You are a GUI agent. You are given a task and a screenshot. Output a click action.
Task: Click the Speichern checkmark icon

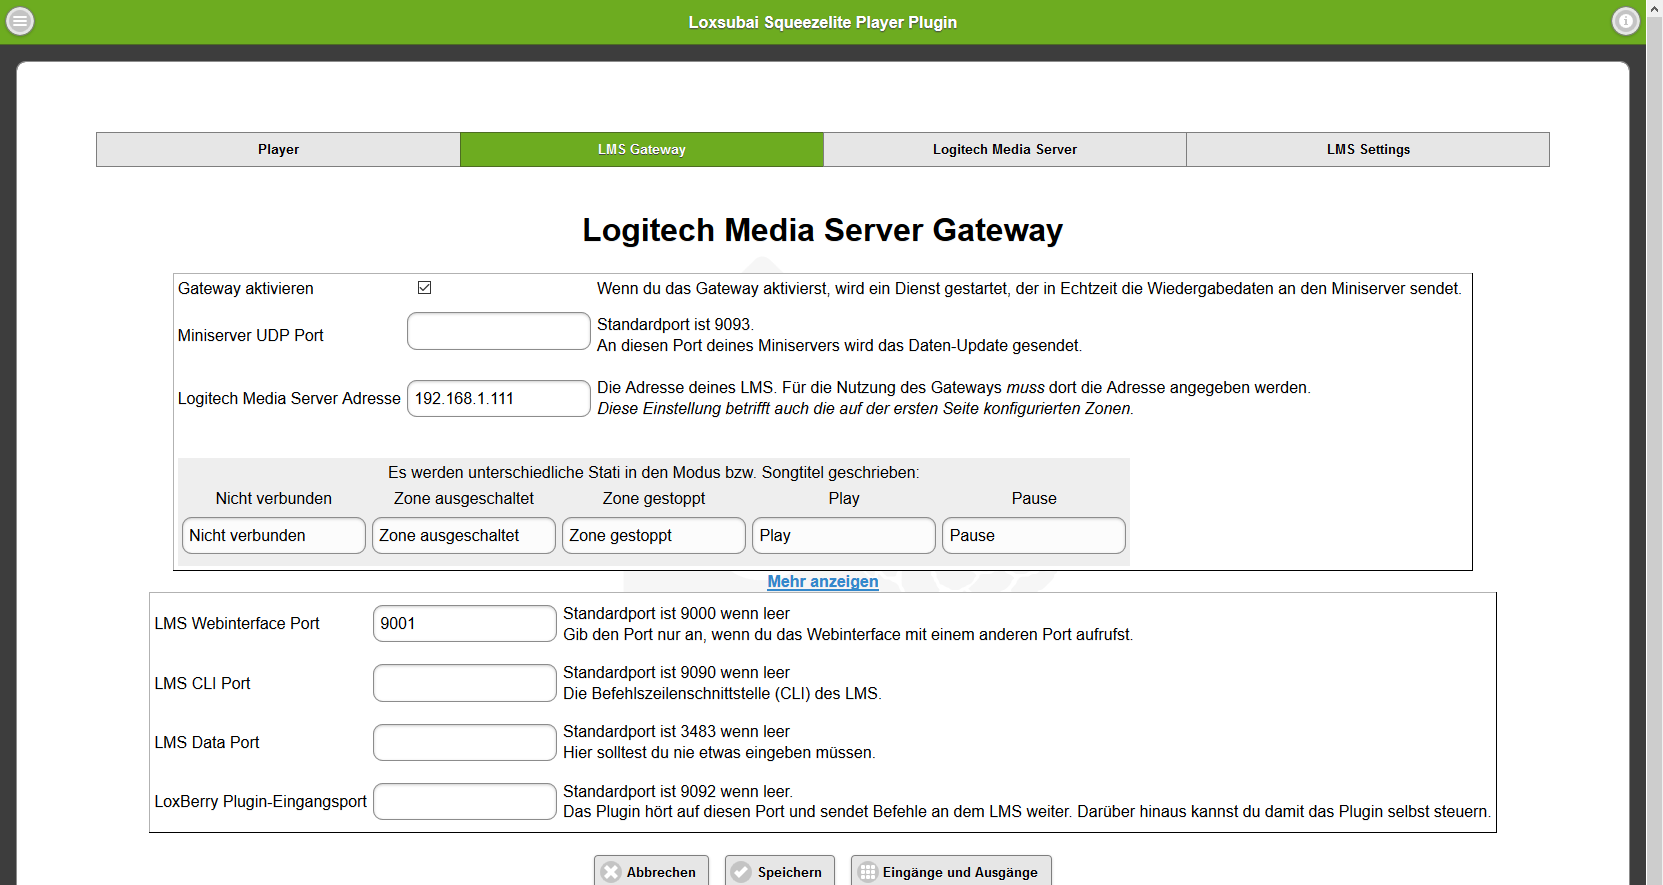tap(741, 872)
